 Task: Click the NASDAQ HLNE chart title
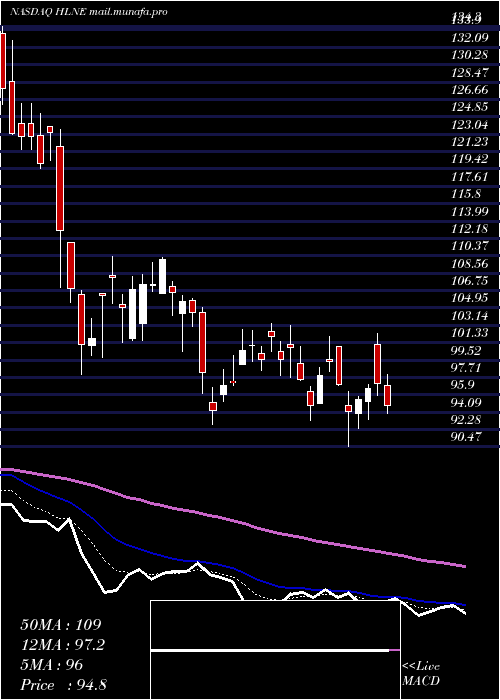coord(89,12)
